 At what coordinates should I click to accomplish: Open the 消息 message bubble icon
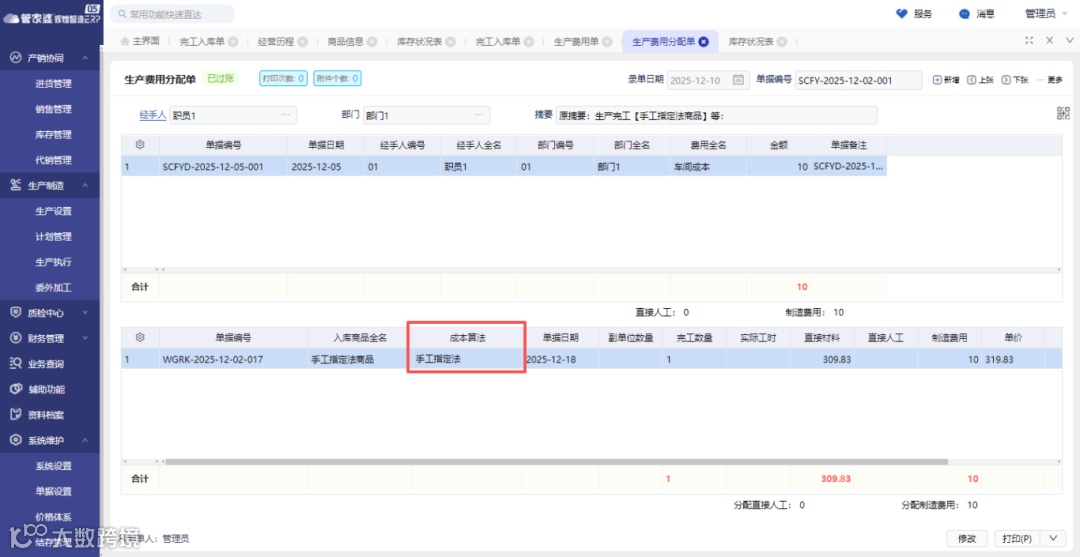pos(964,14)
